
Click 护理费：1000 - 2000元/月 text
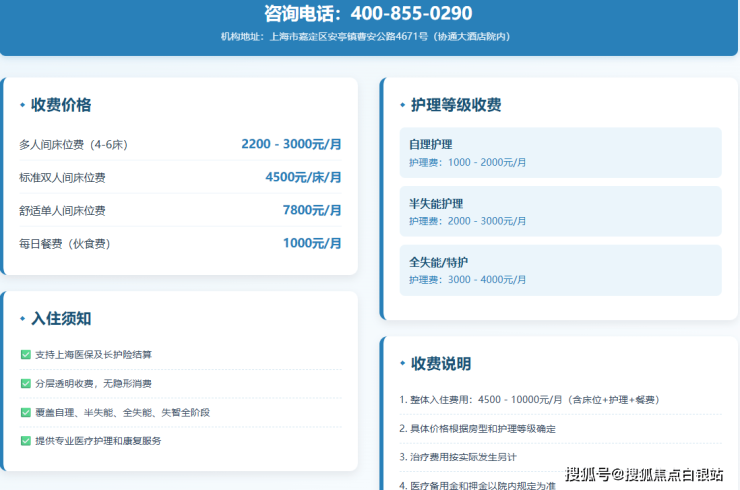click(467, 162)
